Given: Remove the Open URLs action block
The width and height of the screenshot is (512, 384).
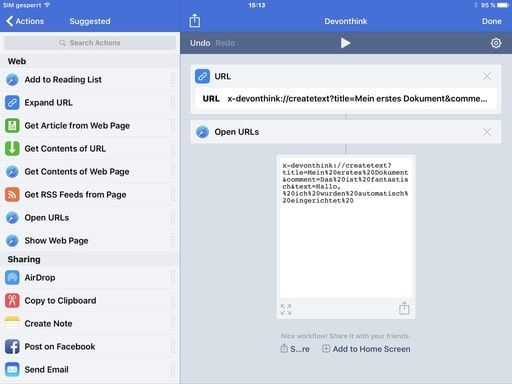Looking at the screenshot, I should tap(487, 132).
